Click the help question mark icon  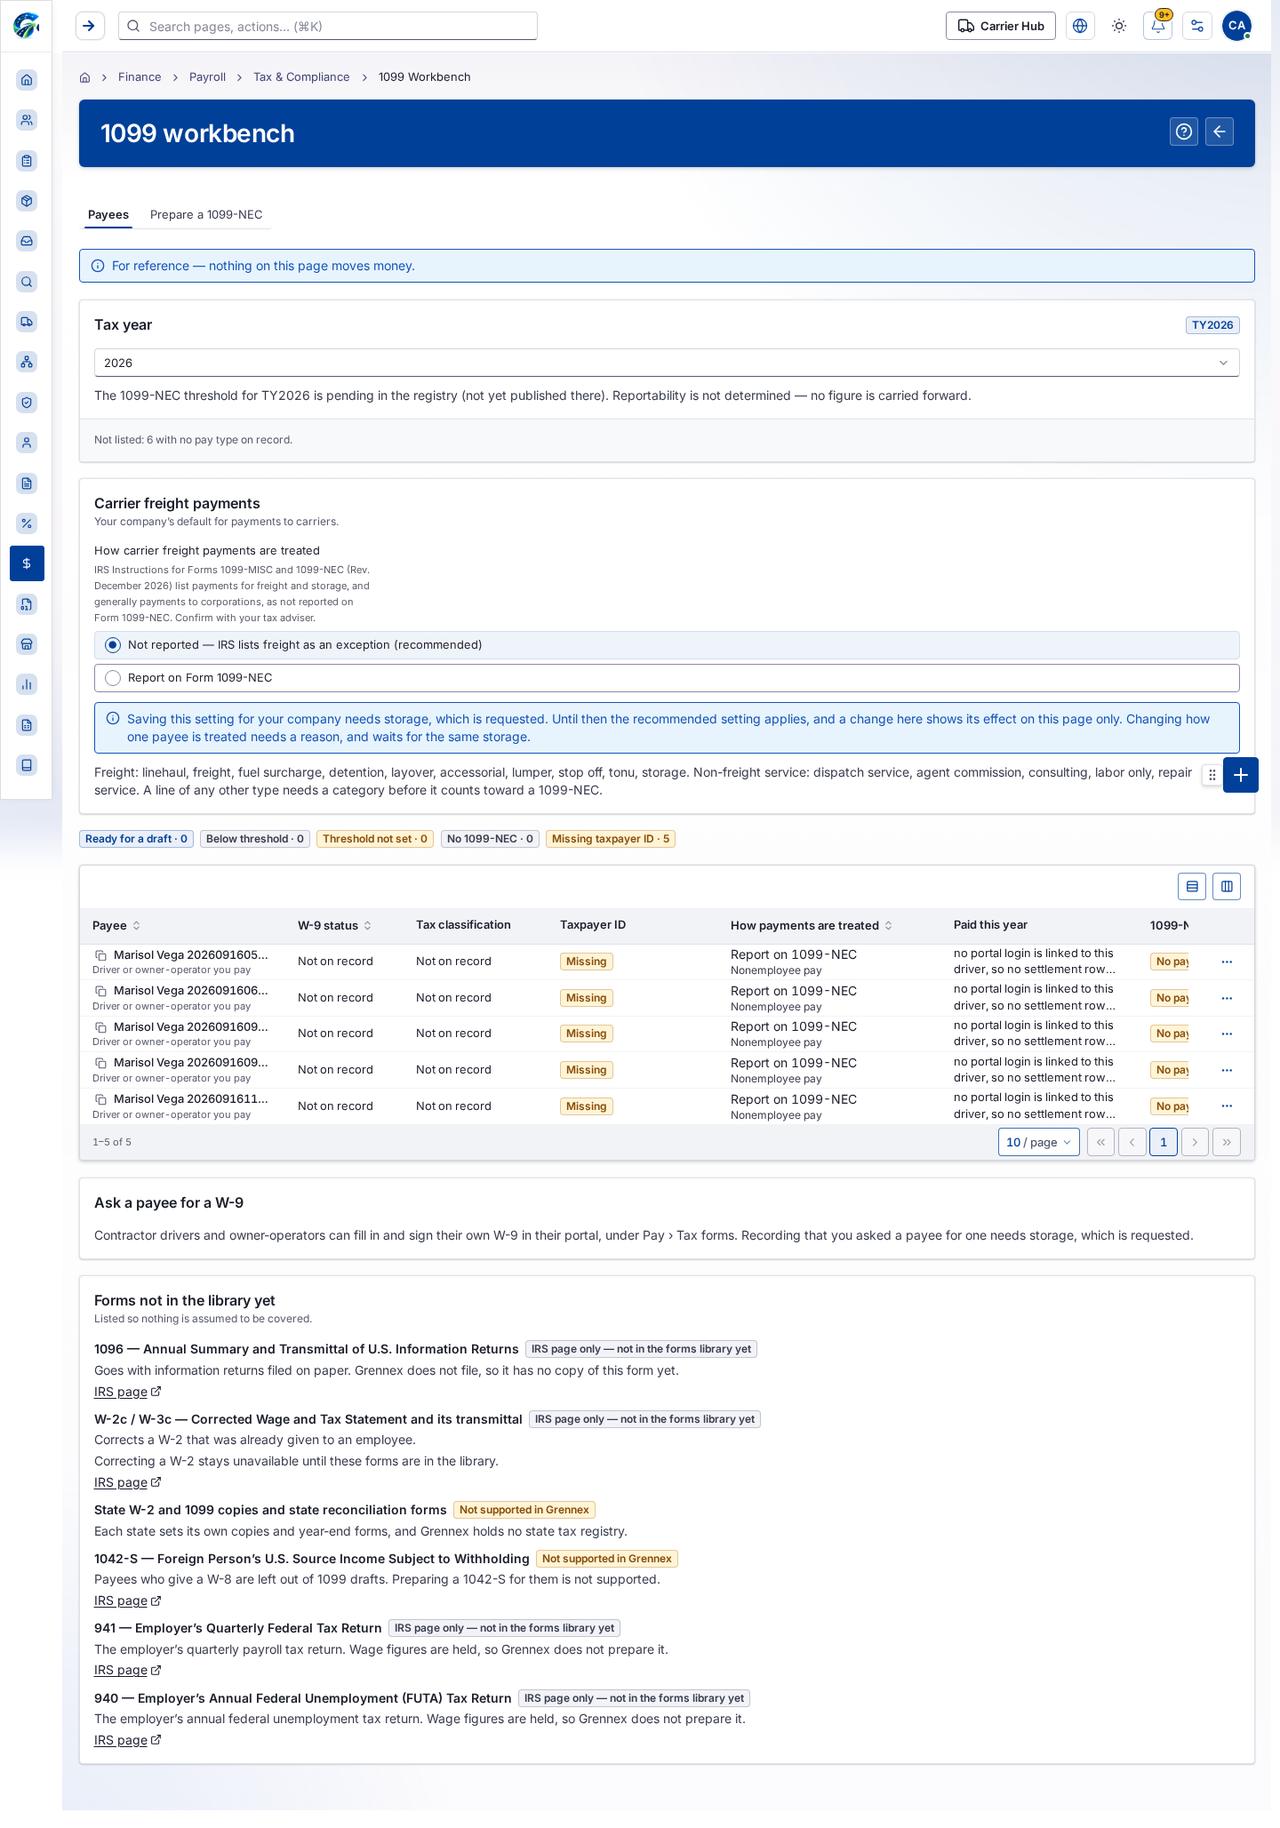click(1184, 132)
